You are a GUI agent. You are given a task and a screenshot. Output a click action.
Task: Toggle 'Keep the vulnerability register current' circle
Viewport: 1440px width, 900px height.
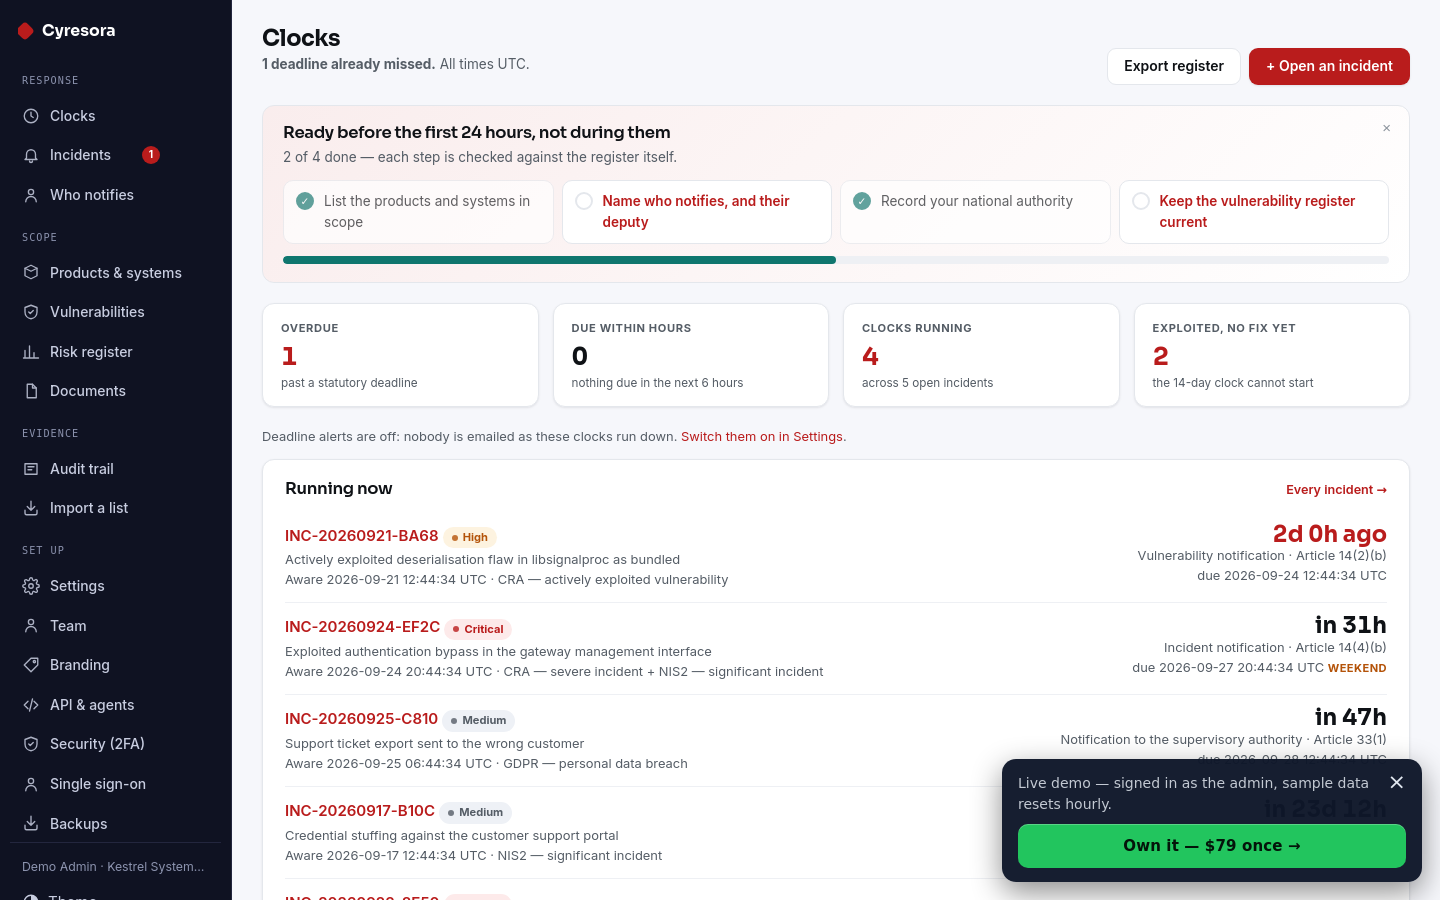1141,201
